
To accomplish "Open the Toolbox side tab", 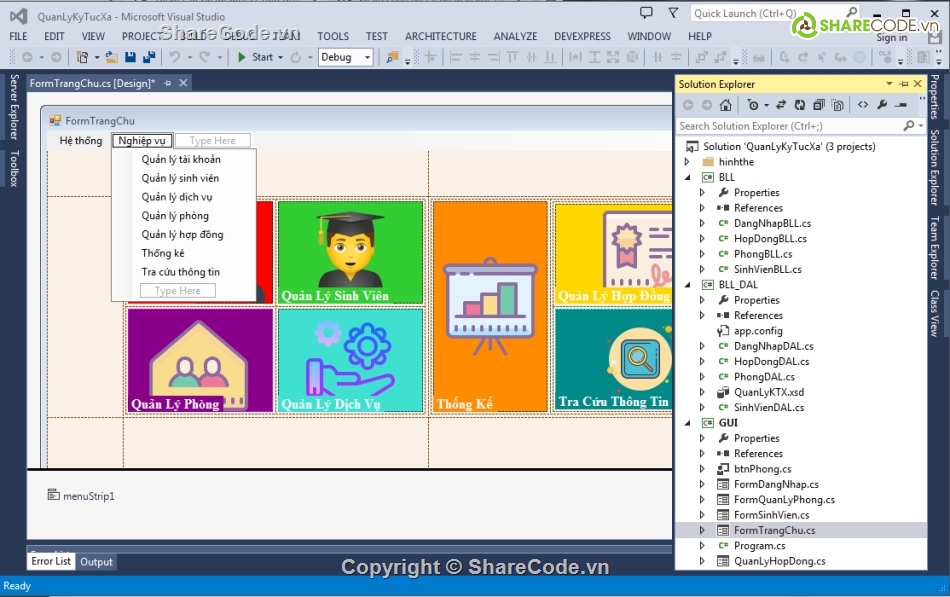I will [x=14, y=168].
